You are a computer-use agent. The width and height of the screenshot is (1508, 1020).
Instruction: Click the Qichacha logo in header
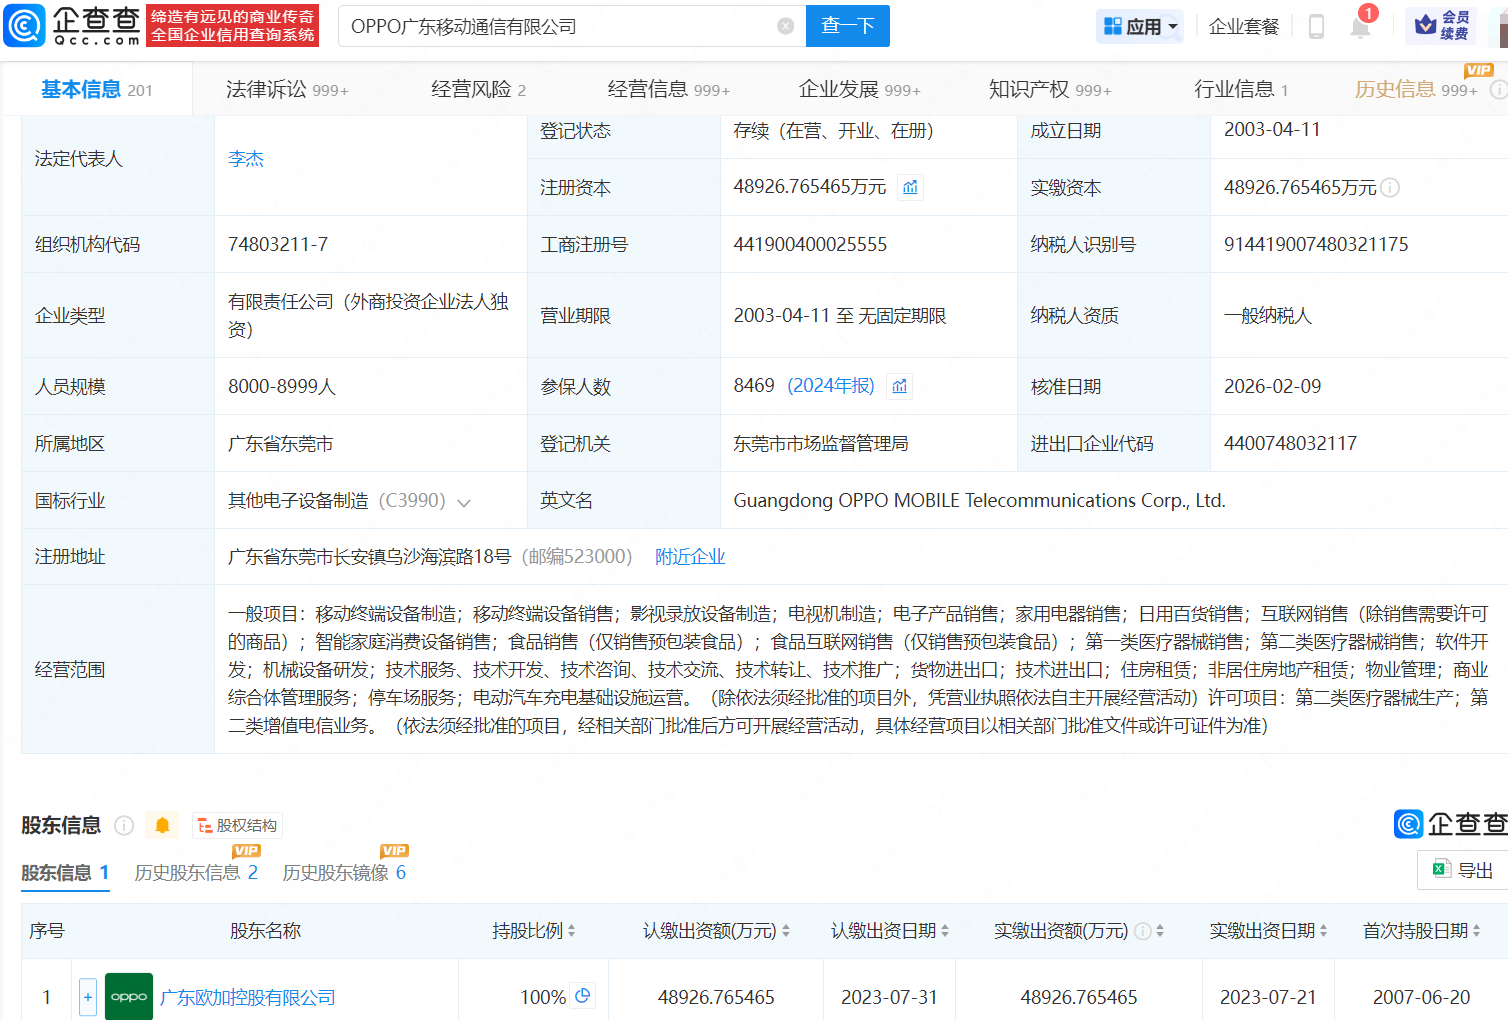72,26
